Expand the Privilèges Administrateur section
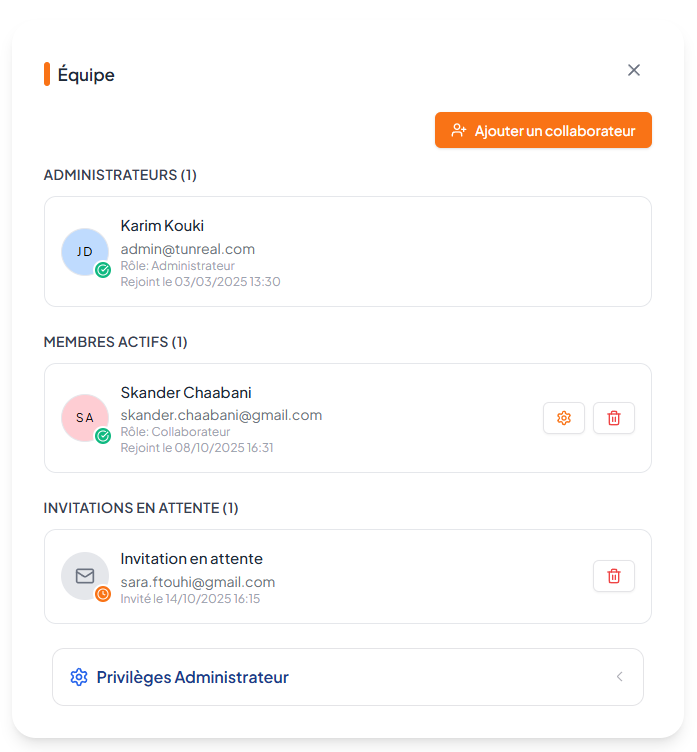Image resolution: width=697 pixels, height=752 pixels. coord(192,677)
